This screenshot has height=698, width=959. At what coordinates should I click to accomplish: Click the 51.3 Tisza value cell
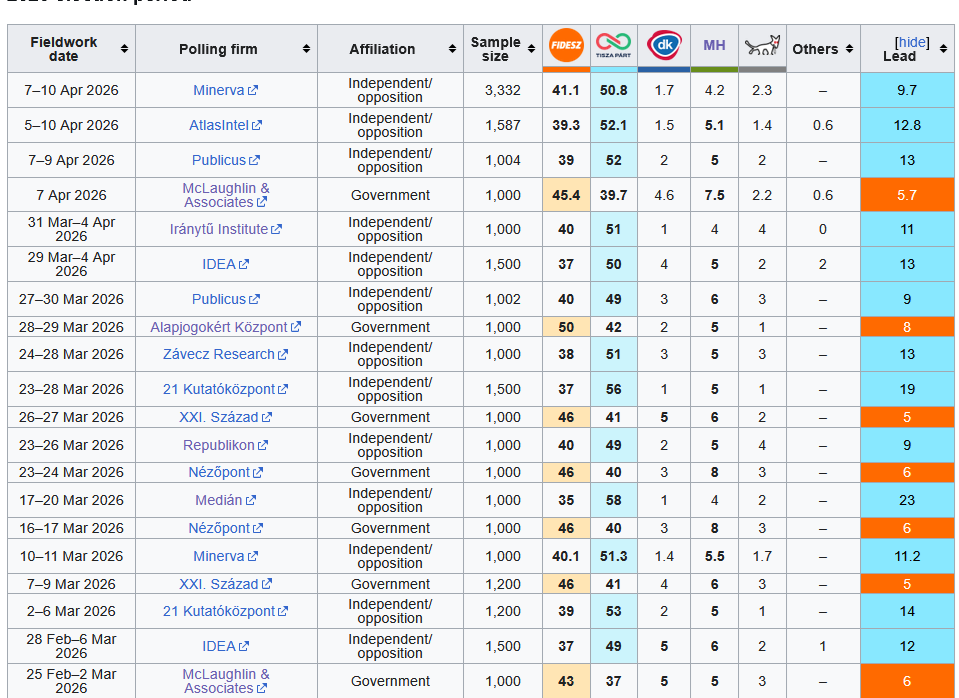tap(613, 556)
